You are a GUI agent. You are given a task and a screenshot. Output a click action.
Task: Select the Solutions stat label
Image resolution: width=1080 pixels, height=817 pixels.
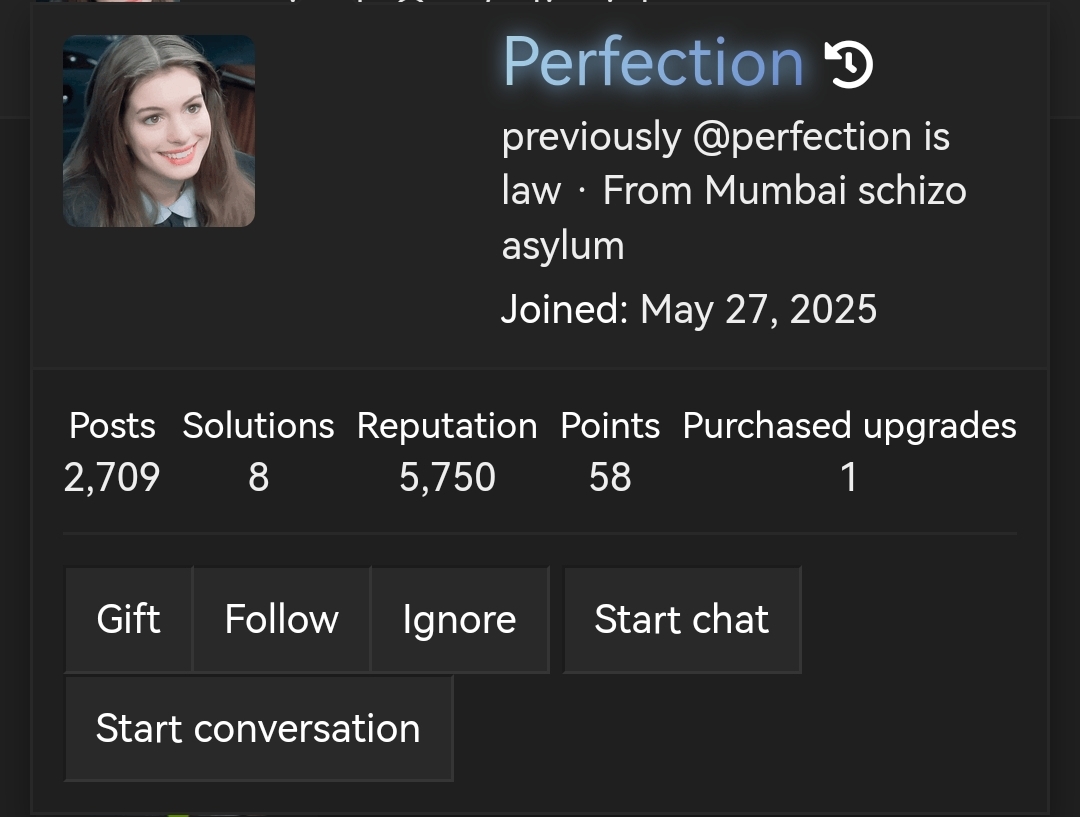click(x=258, y=425)
